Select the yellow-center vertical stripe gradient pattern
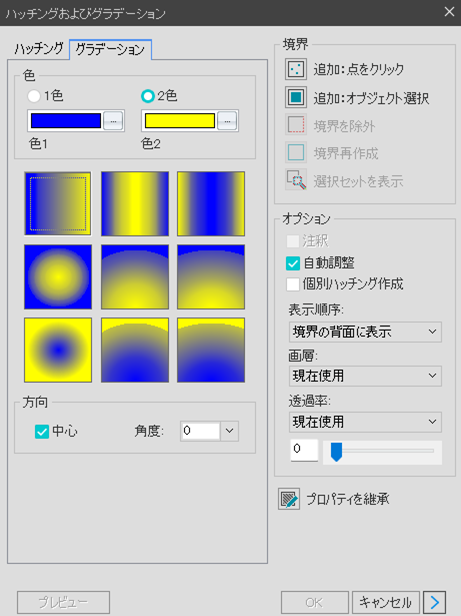Screen dimensions: 461x616 [x=135, y=204]
